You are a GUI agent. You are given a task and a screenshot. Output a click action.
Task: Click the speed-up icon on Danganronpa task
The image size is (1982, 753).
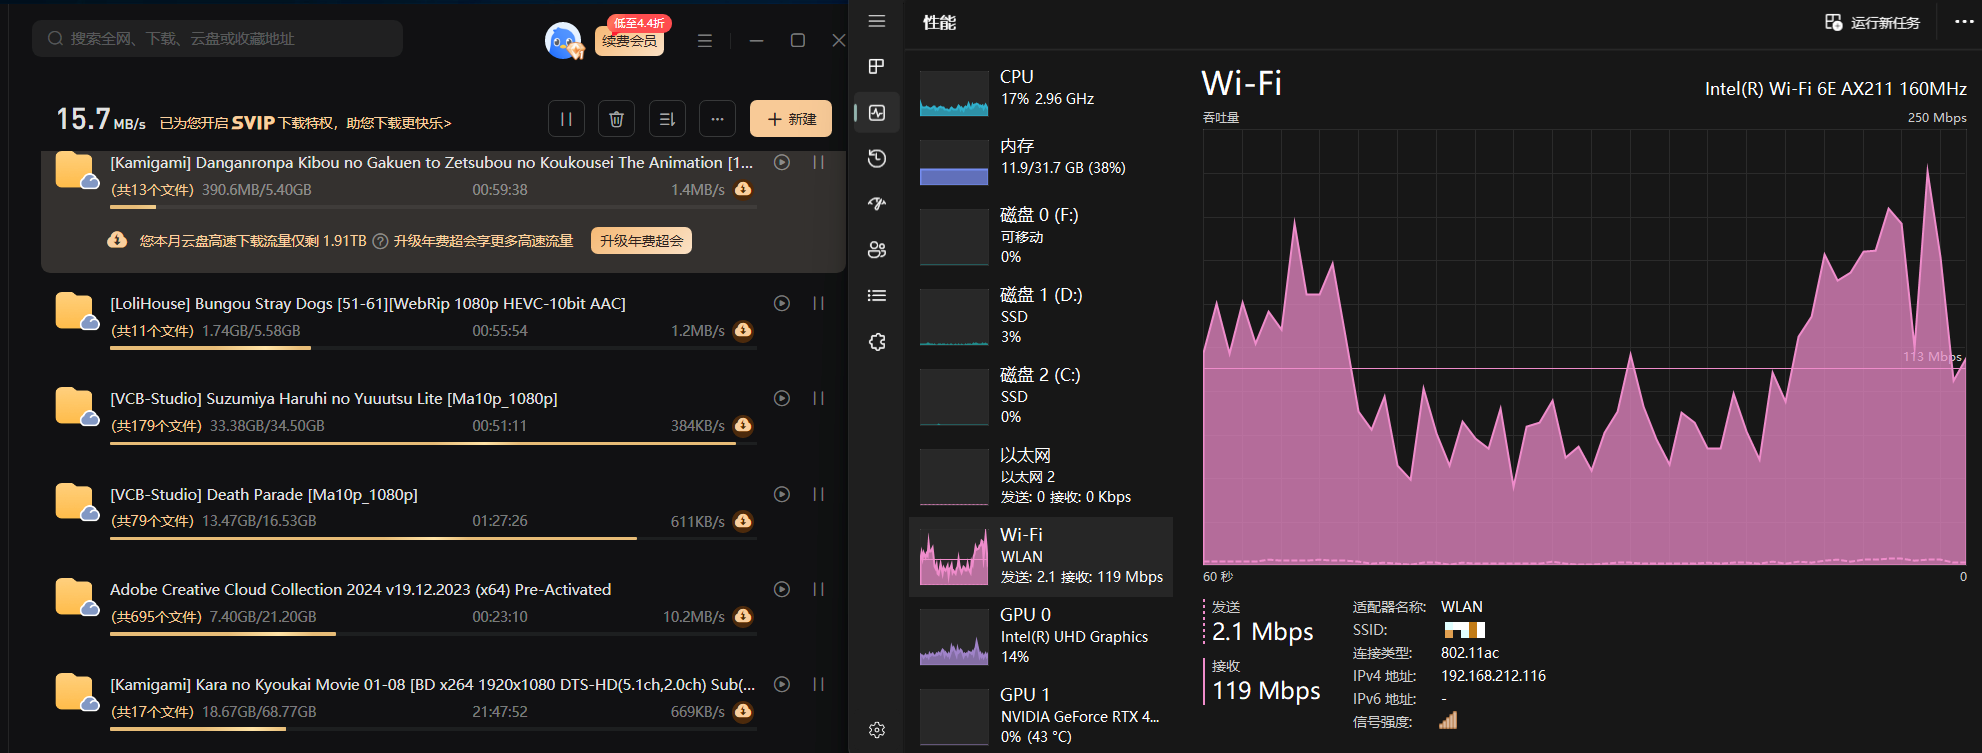[x=743, y=189]
